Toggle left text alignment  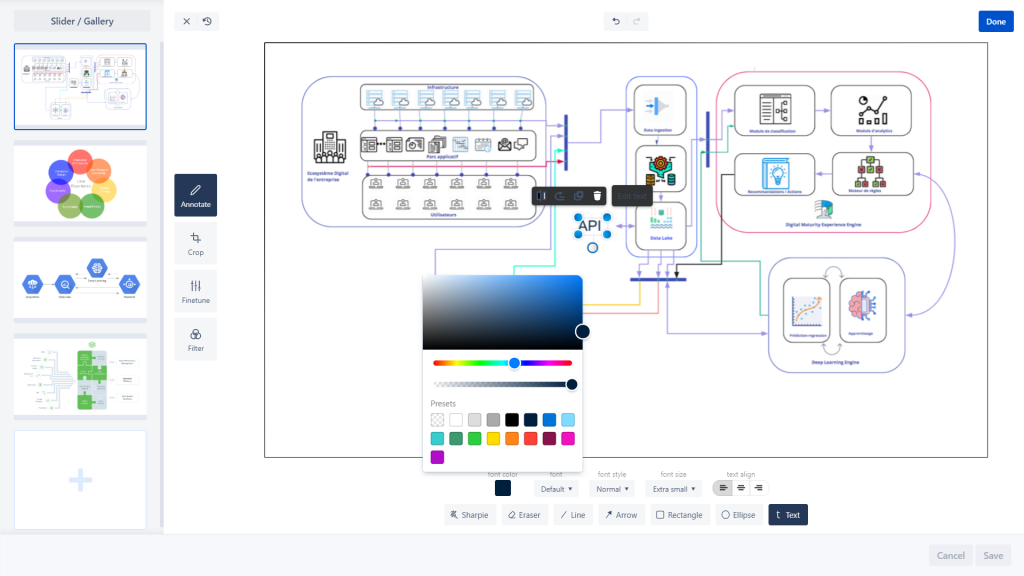(x=722, y=488)
